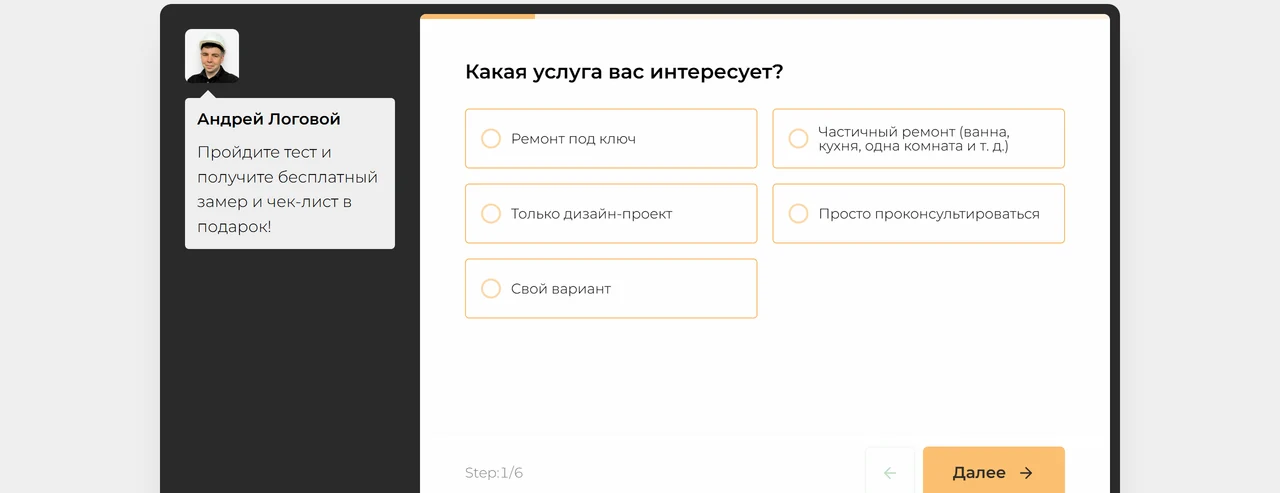The image size is (1280, 493).
Task: Click the back arrow icon button
Action: point(890,472)
